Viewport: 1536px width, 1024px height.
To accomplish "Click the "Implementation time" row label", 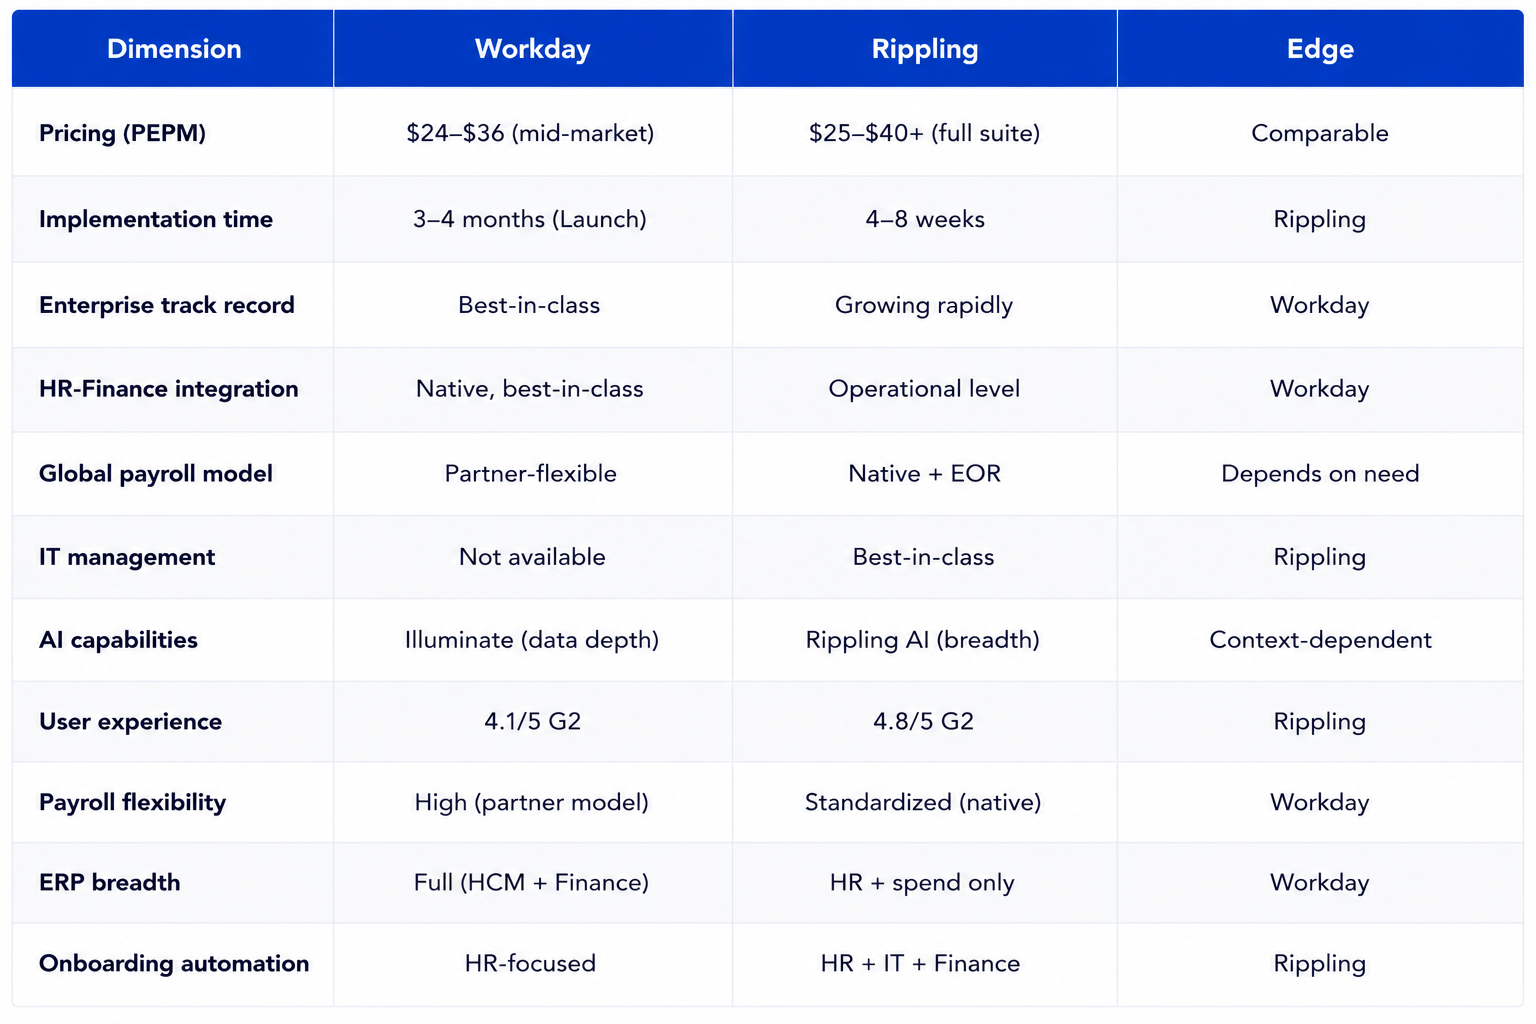I will 156,219.
